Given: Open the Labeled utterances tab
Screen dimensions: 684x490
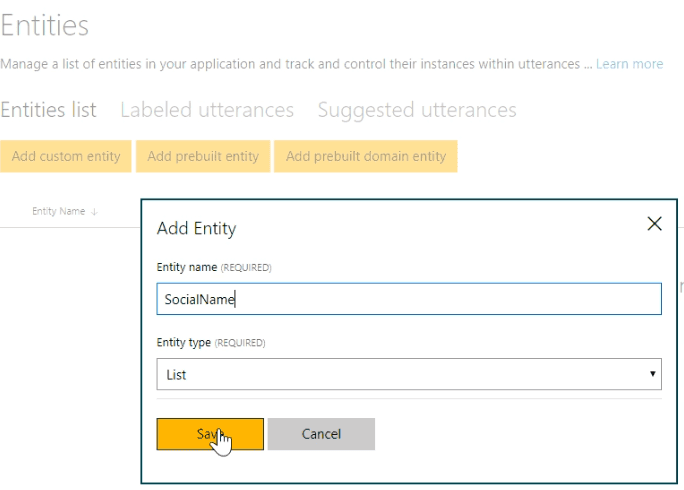Looking at the screenshot, I should tap(207, 110).
